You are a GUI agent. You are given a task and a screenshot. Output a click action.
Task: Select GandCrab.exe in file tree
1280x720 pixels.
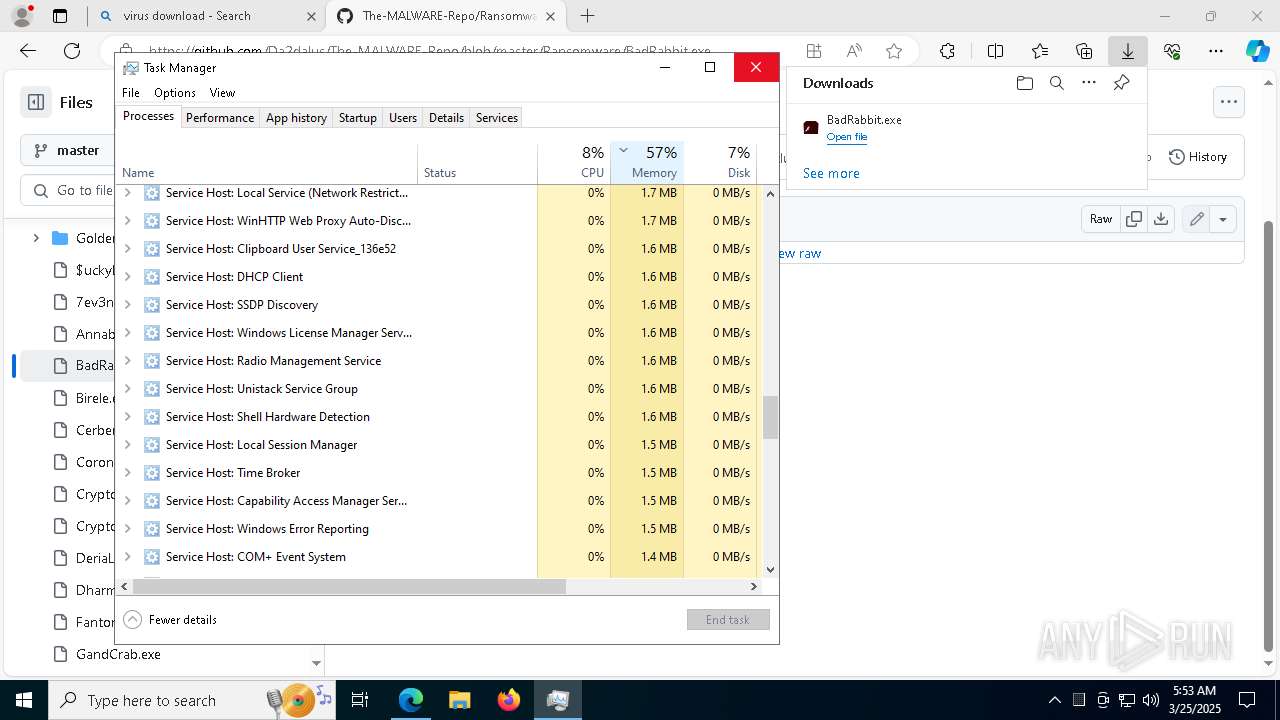(118, 654)
